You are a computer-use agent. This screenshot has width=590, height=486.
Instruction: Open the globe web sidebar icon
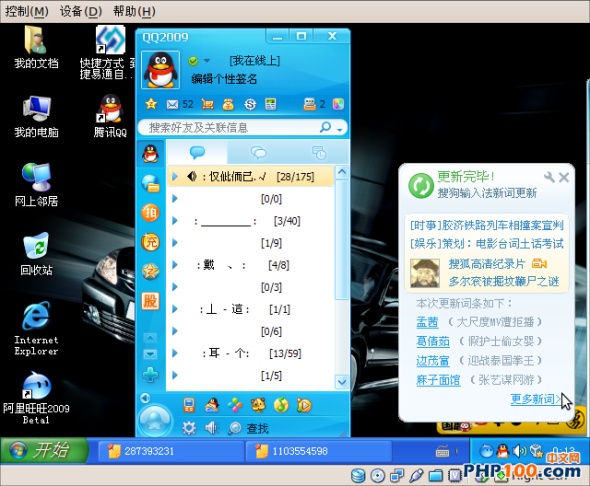pyautogui.click(x=151, y=183)
